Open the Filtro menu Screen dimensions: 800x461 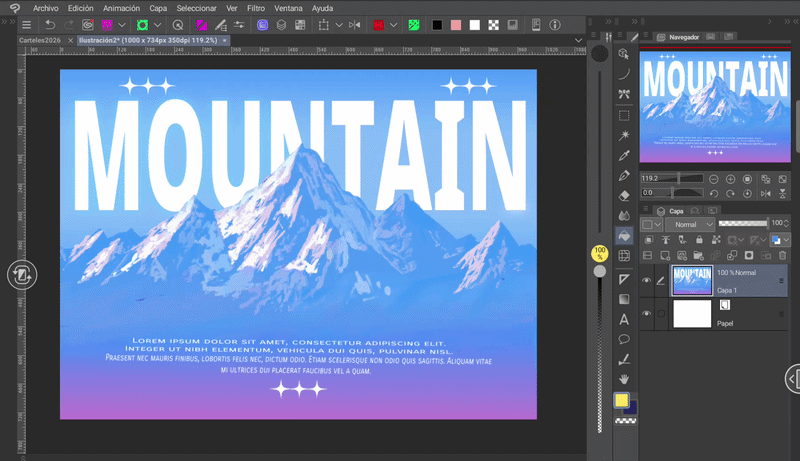[255, 7]
